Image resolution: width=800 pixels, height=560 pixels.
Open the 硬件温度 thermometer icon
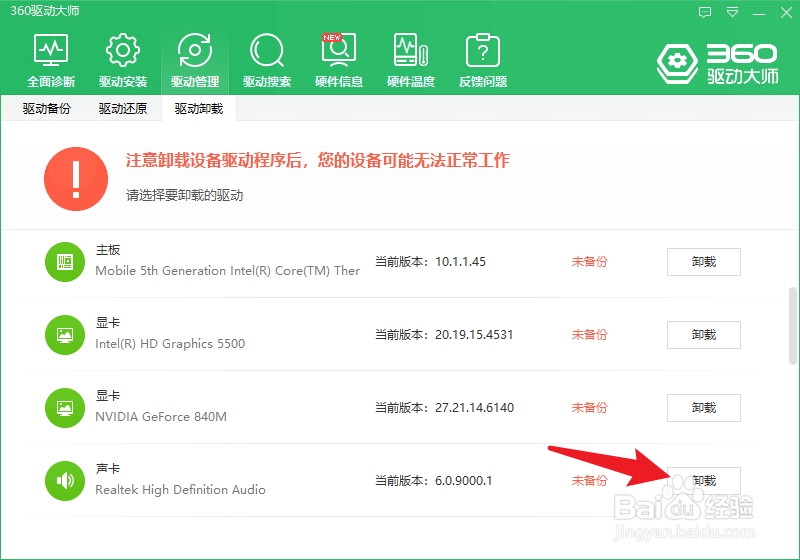tap(411, 60)
